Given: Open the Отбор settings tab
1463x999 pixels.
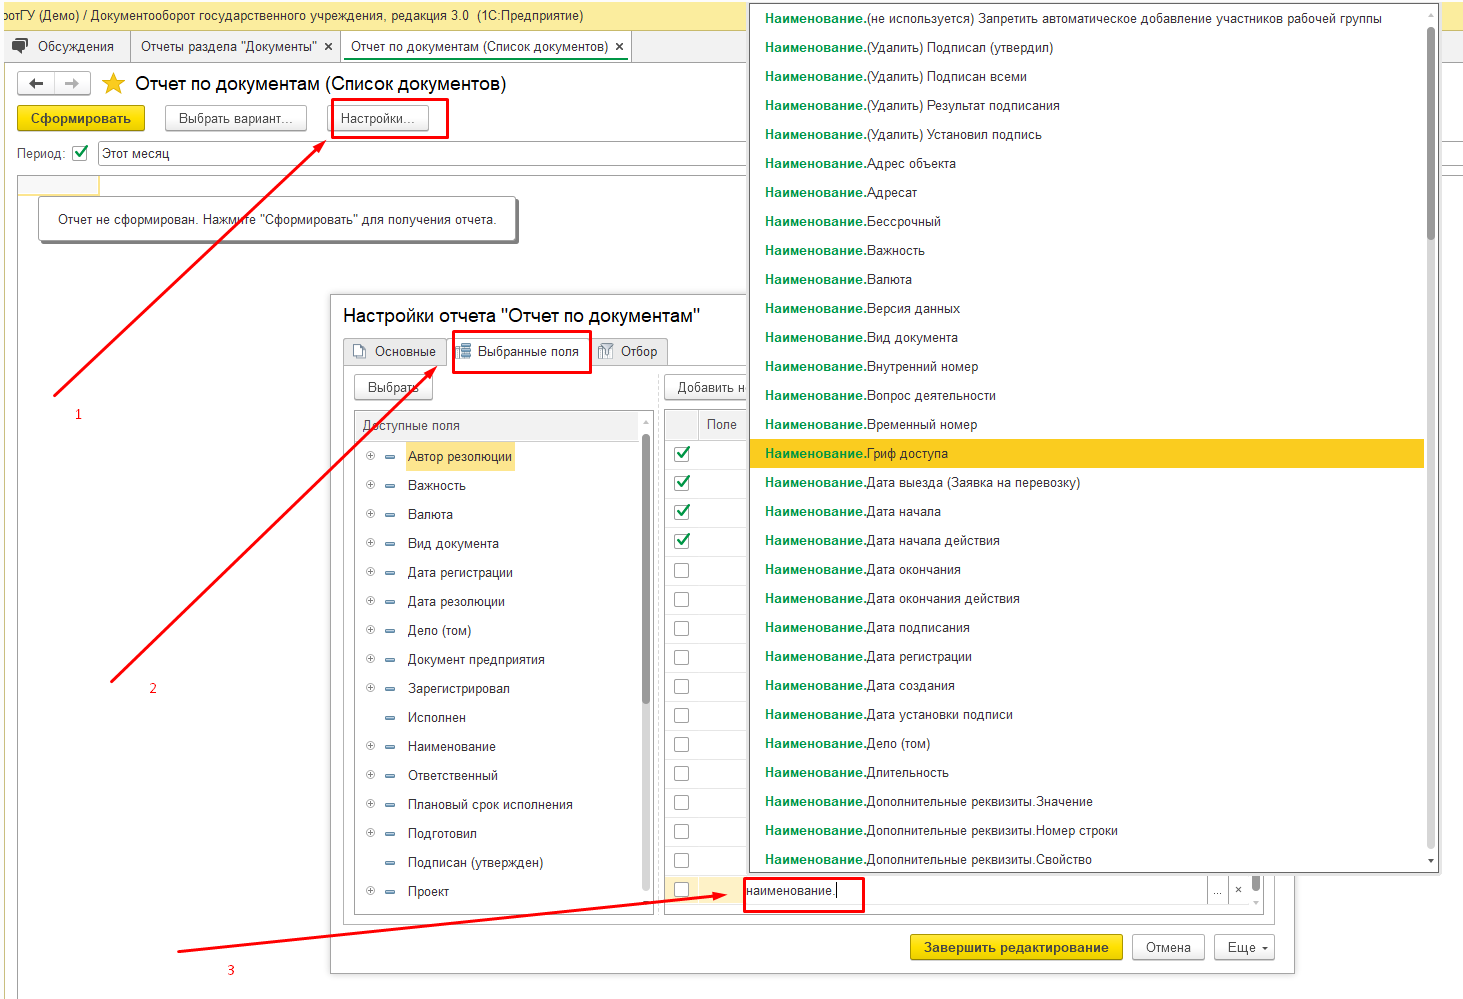Looking at the screenshot, I should coord(628,352).
